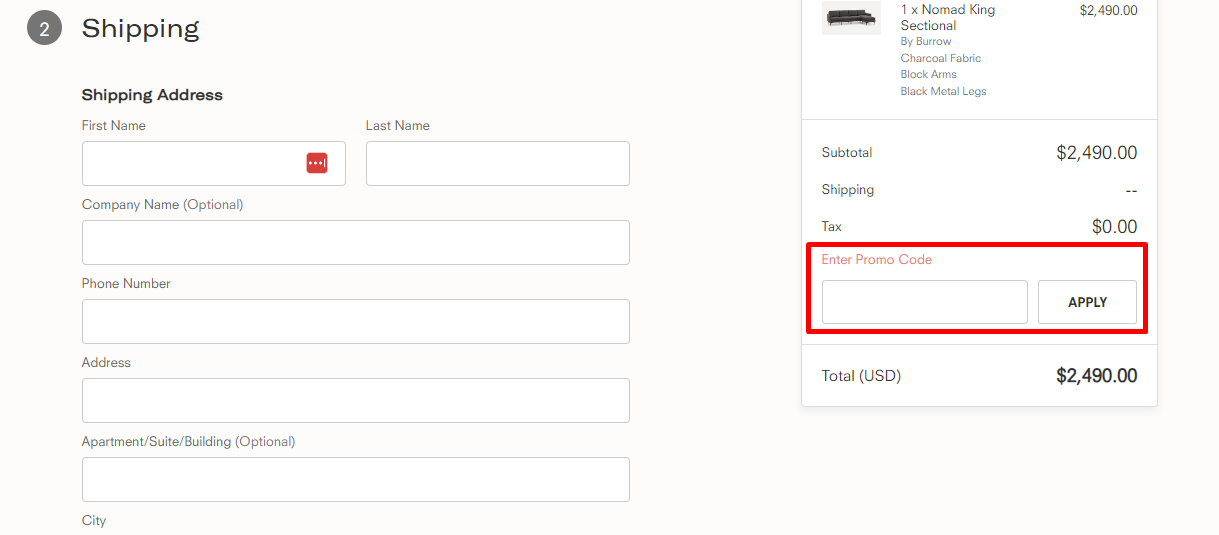
Task: Click the Subtotal $2,490.00 value
Action: [1097, 153]
